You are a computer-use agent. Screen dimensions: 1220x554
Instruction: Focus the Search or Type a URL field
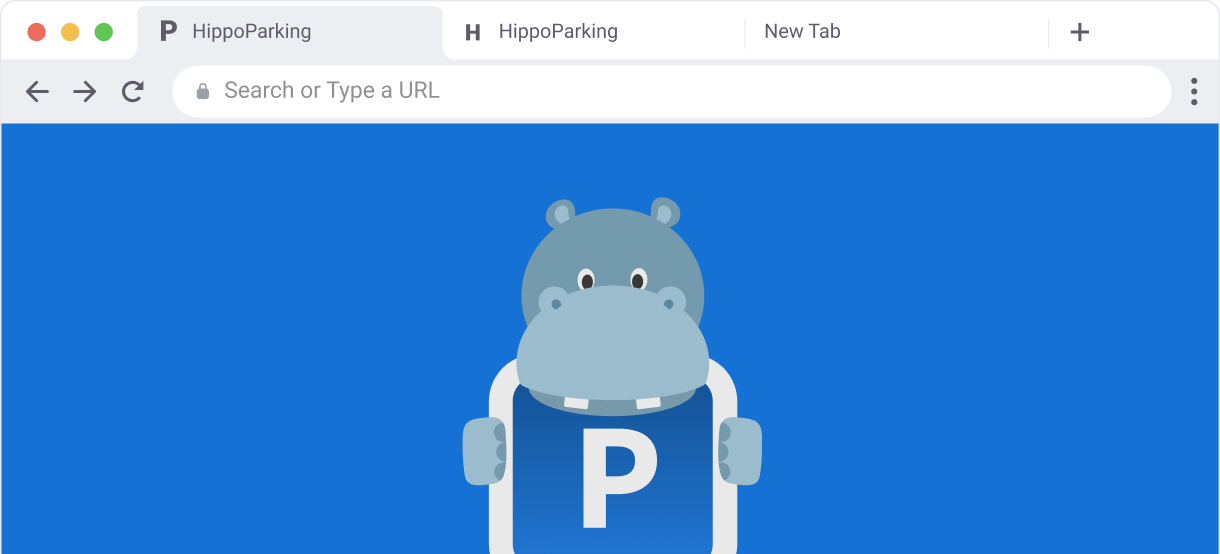tap(671, 92)
